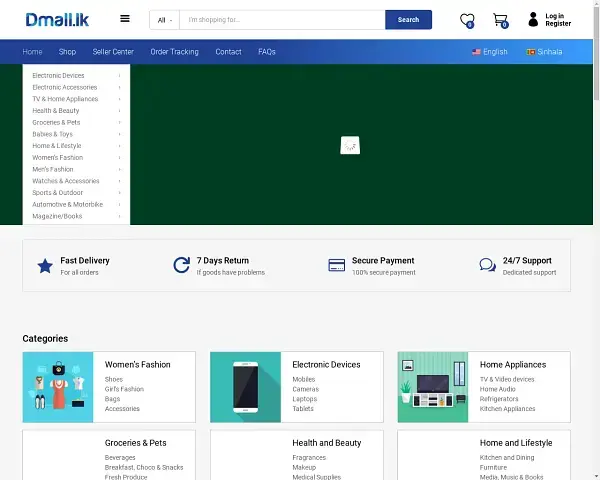This screenshot has width=600, height=480.
Task: Open the hamburger menu icon
Action: coord(124,18)
